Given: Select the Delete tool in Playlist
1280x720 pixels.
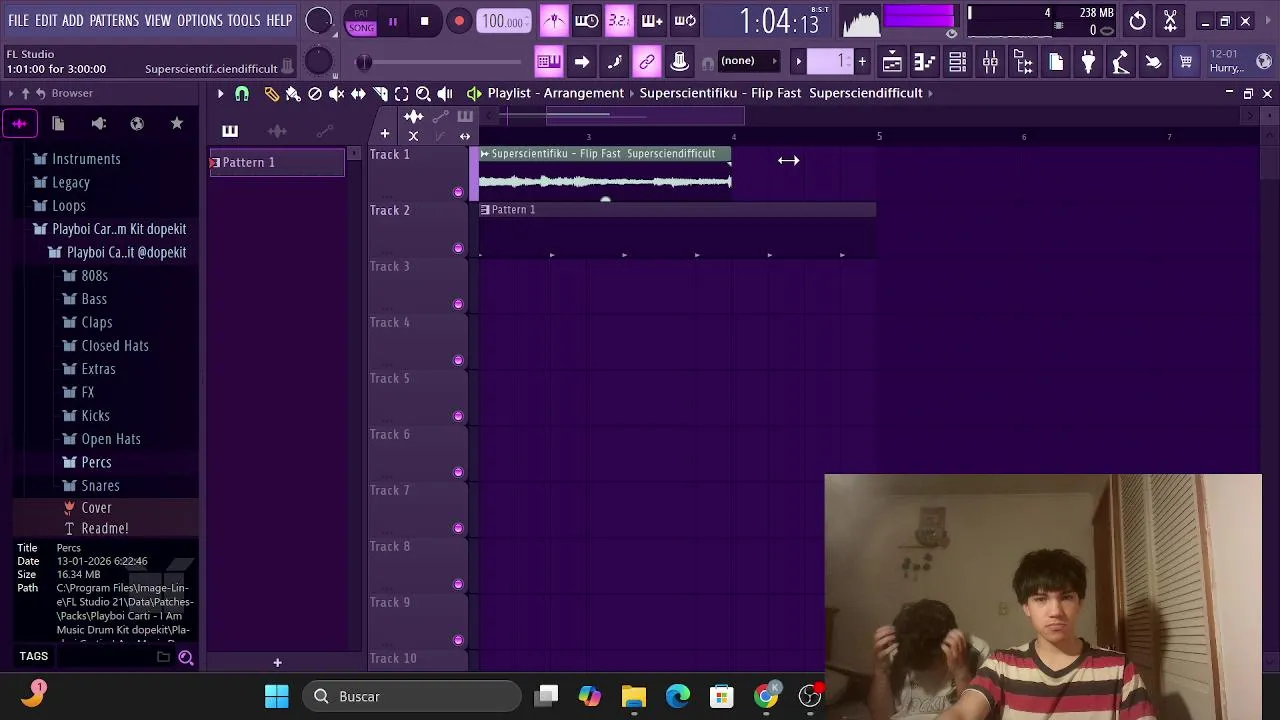Looking at the screenshot, I should [x=315, y=94].
